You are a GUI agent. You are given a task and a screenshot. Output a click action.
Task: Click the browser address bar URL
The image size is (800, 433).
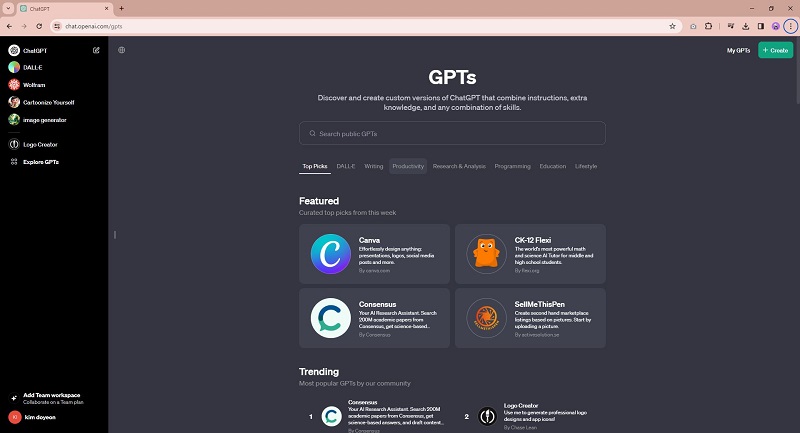(93, 26)
